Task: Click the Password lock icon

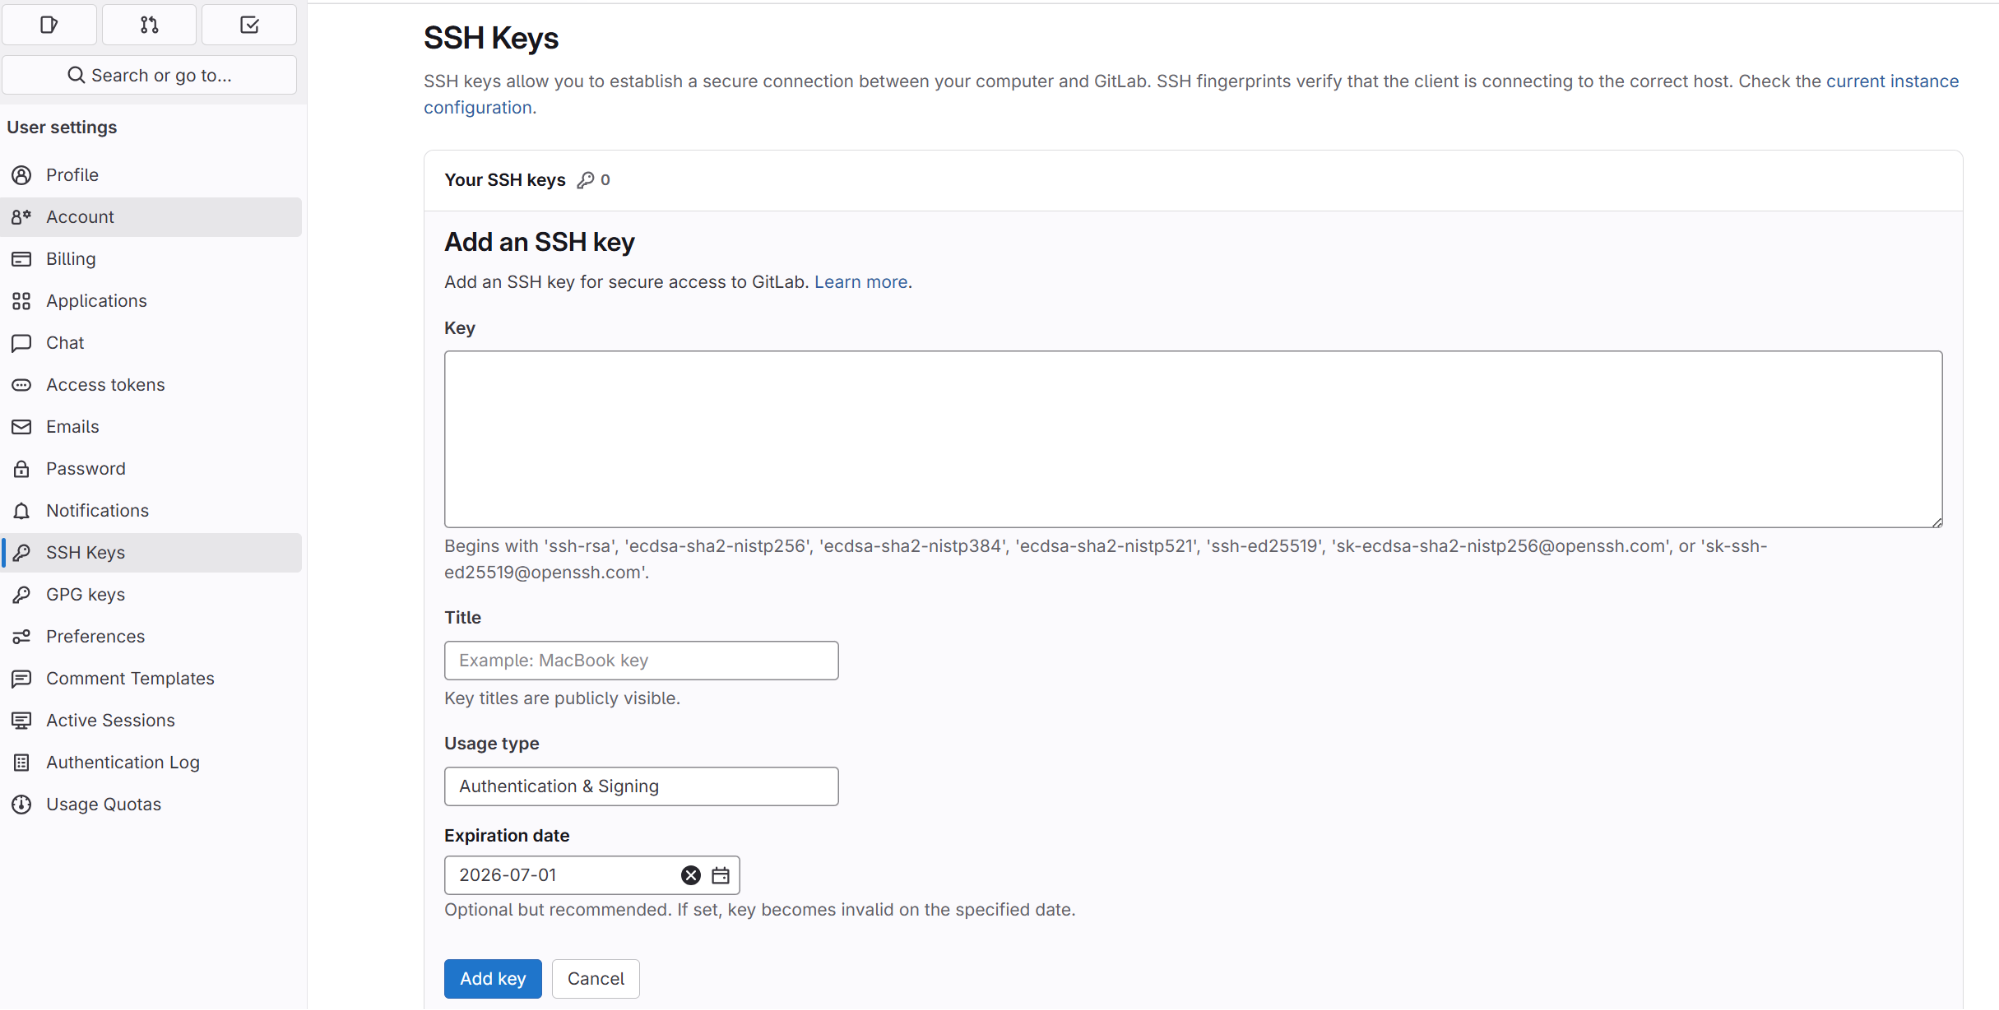Action: [x=21, y=469]
